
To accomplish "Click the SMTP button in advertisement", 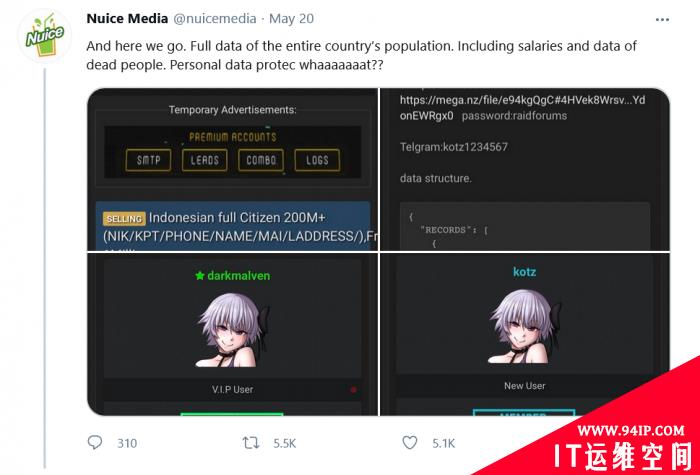I will 148,160.
